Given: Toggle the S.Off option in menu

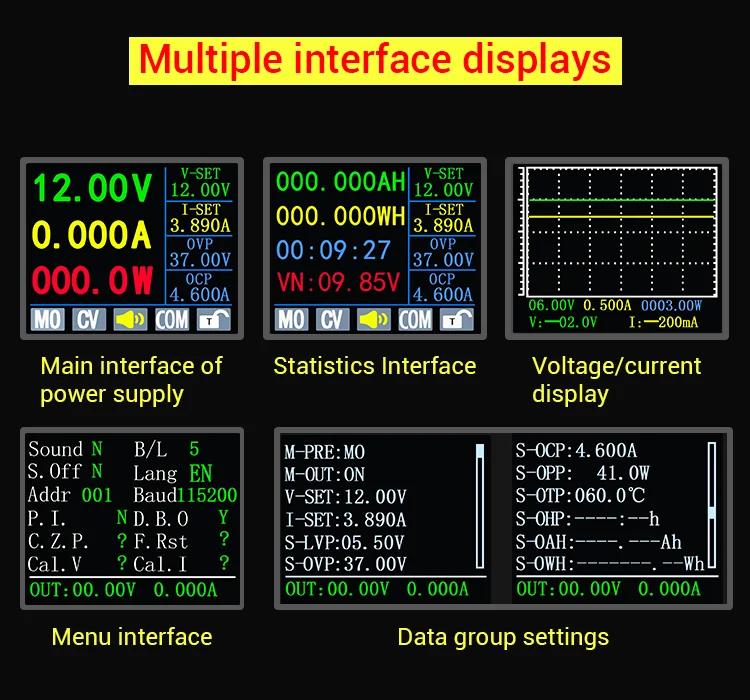Looking at the screenshot, I should (97, 471).
